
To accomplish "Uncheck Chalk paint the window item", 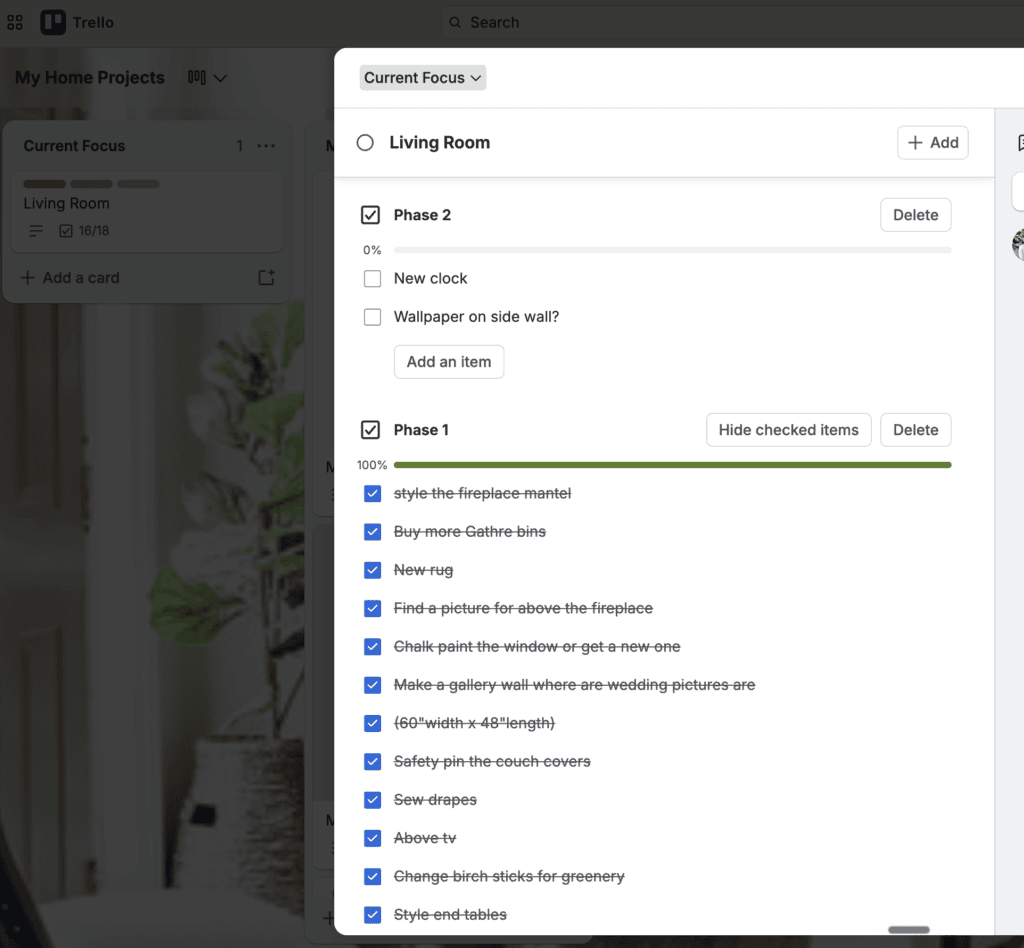I will (x=372, y=646).
